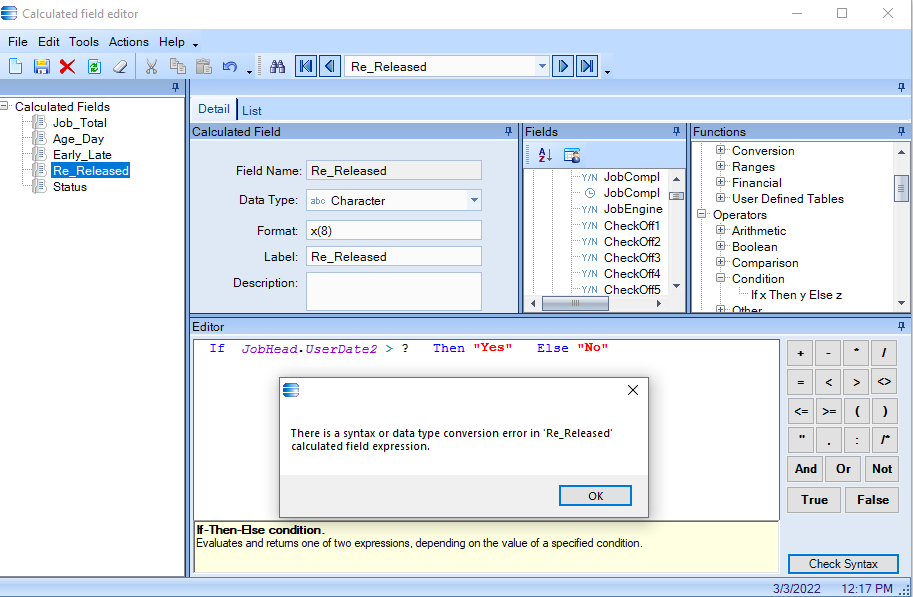The width and height of the screenshot is (913, 597).
Task: Expand the Financial functions node
Action: point(720,182)
